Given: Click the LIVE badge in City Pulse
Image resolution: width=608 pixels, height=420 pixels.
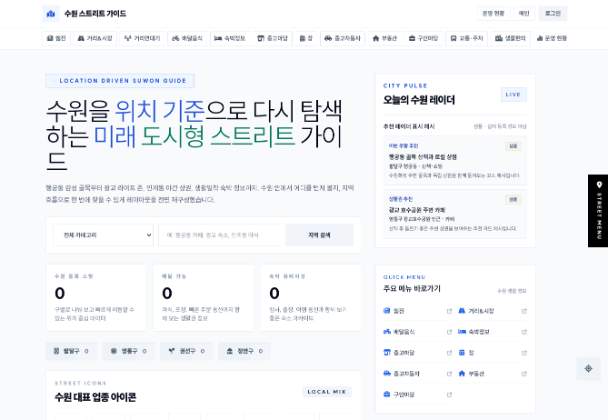Looking at the screenshot, I should [x=513, y=94].
